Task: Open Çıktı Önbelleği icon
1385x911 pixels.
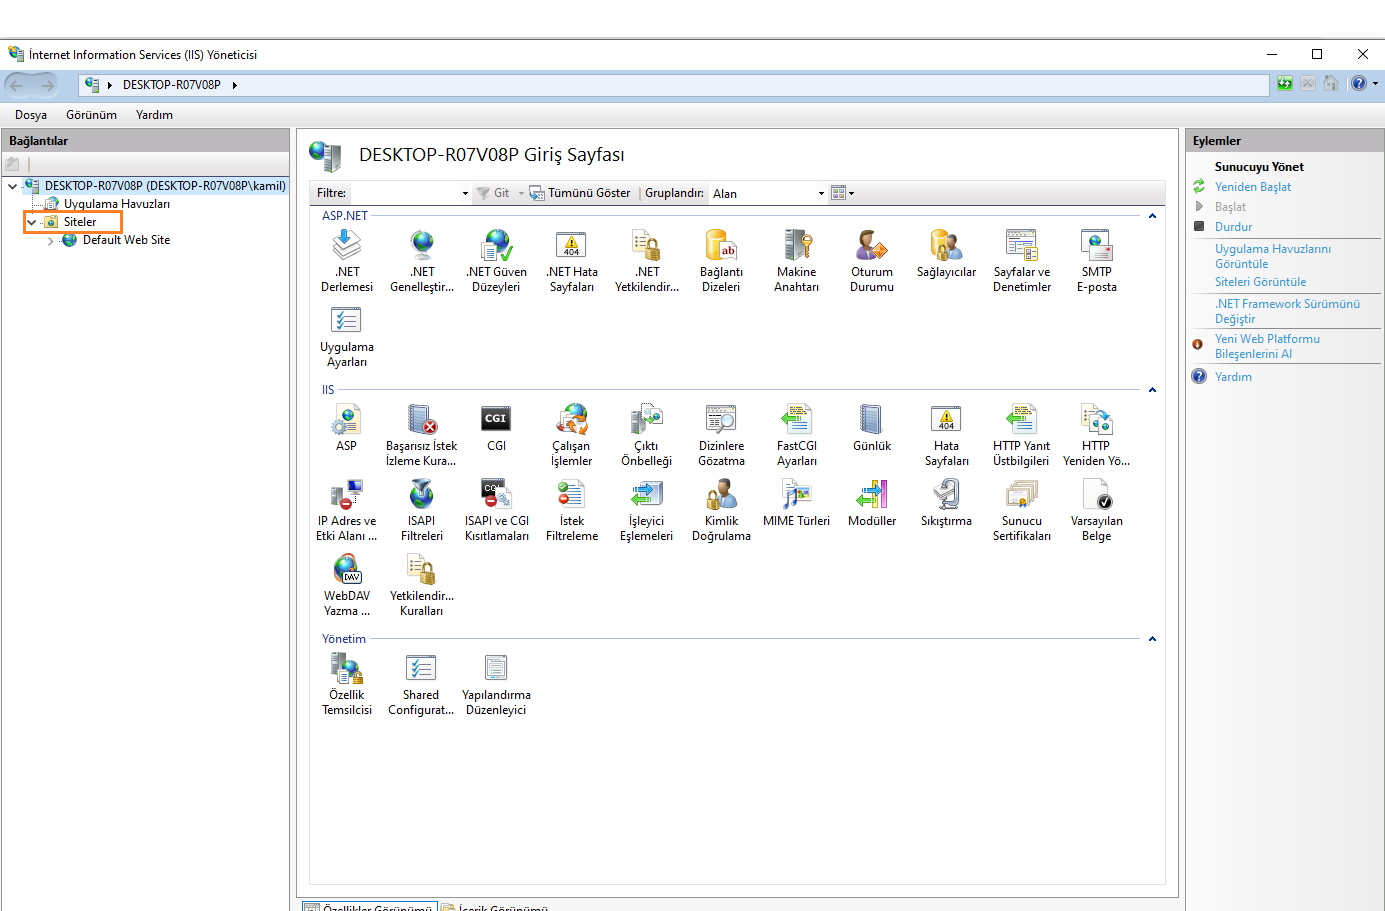Action: (647, 419)
